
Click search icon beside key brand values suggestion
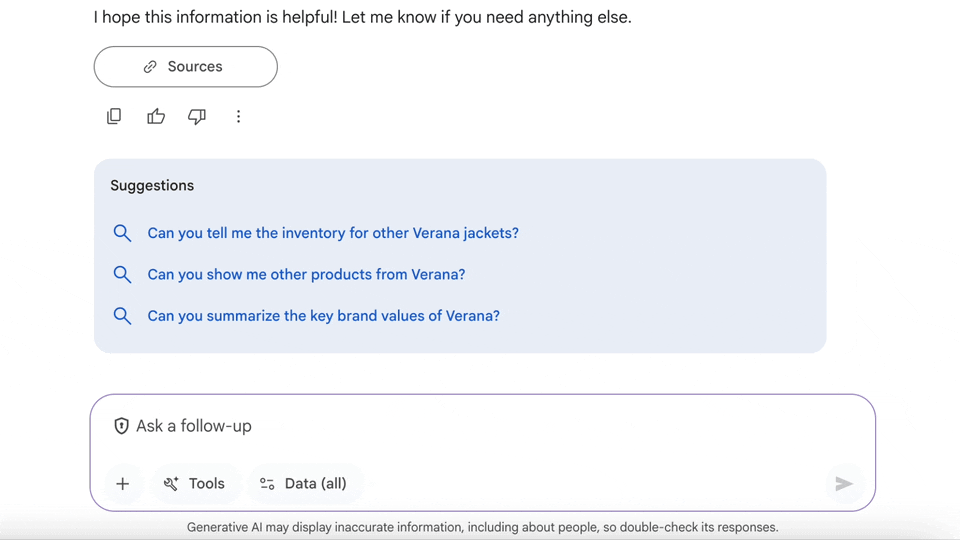(122, 316)
